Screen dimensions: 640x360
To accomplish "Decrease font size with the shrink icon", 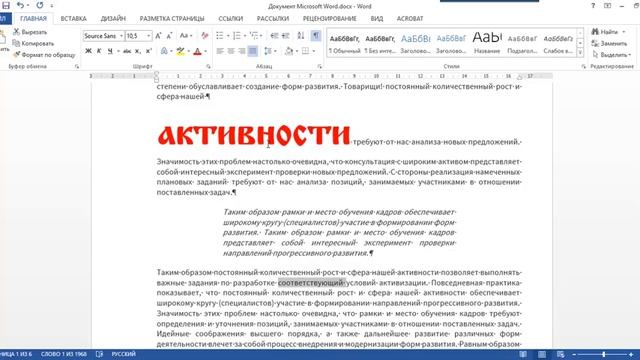I will click(169, 36).
